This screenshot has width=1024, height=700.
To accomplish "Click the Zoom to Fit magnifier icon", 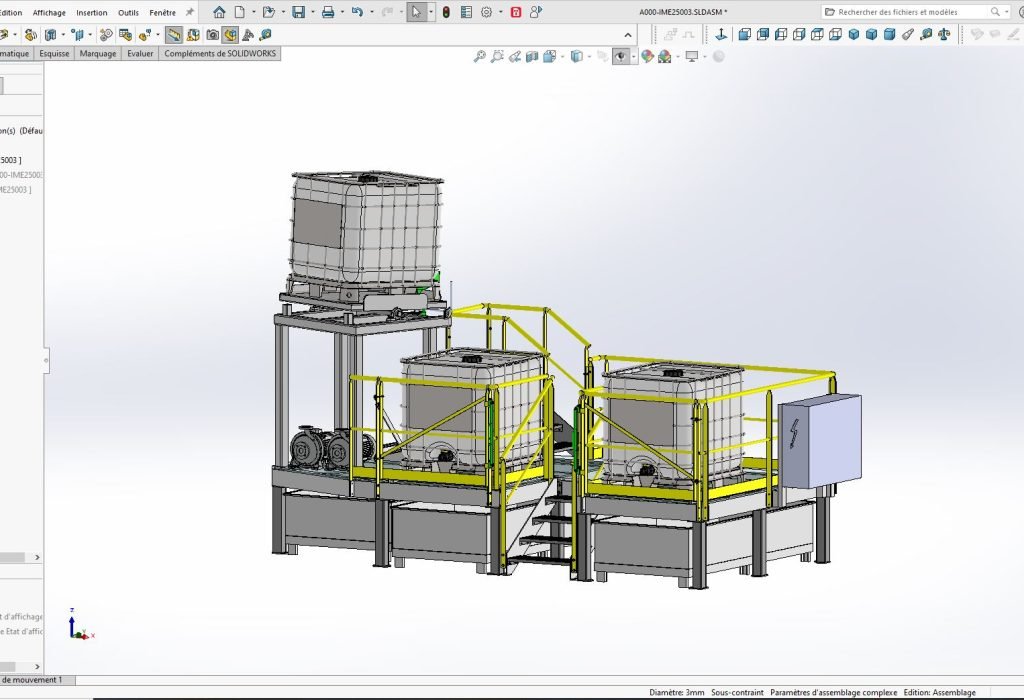I will (x=480, y=56).
